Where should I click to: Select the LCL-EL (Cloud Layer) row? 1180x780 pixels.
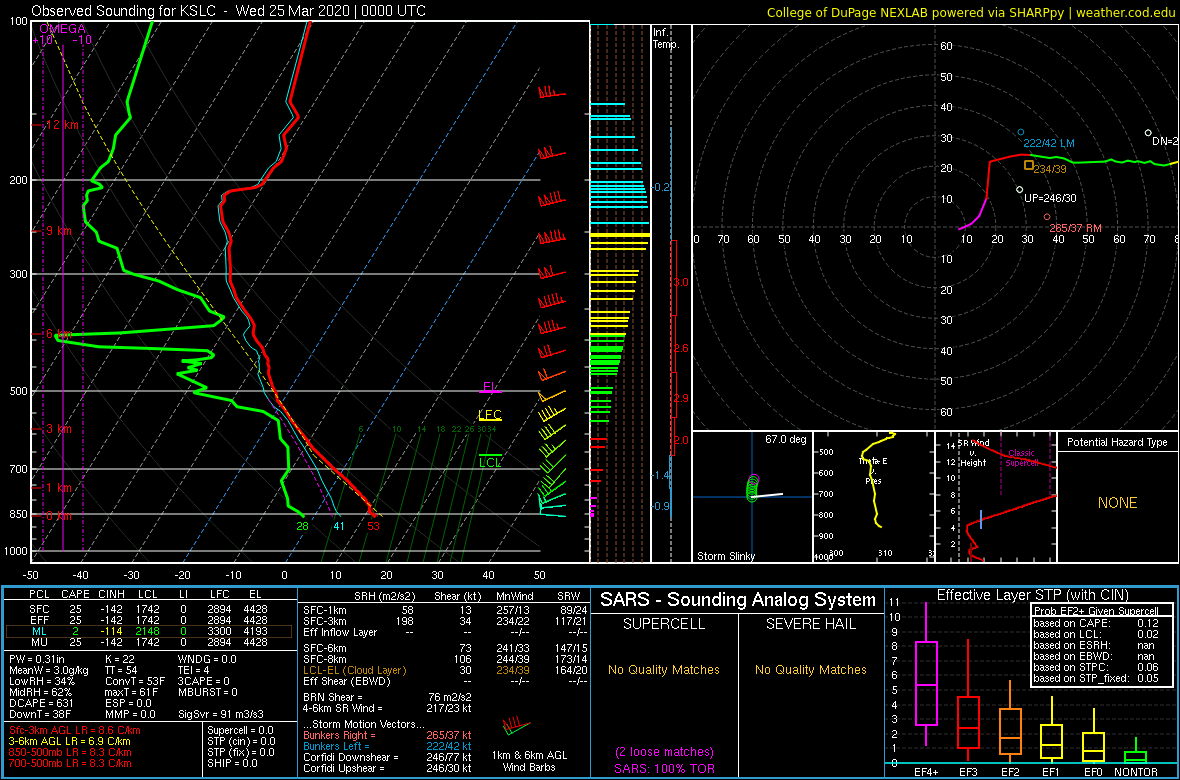[442, 670]
